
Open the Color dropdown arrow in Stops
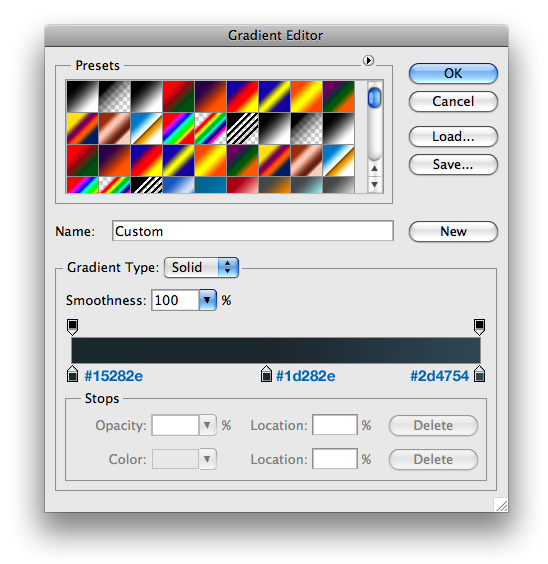pyautogui.click(x=207, y=459)
